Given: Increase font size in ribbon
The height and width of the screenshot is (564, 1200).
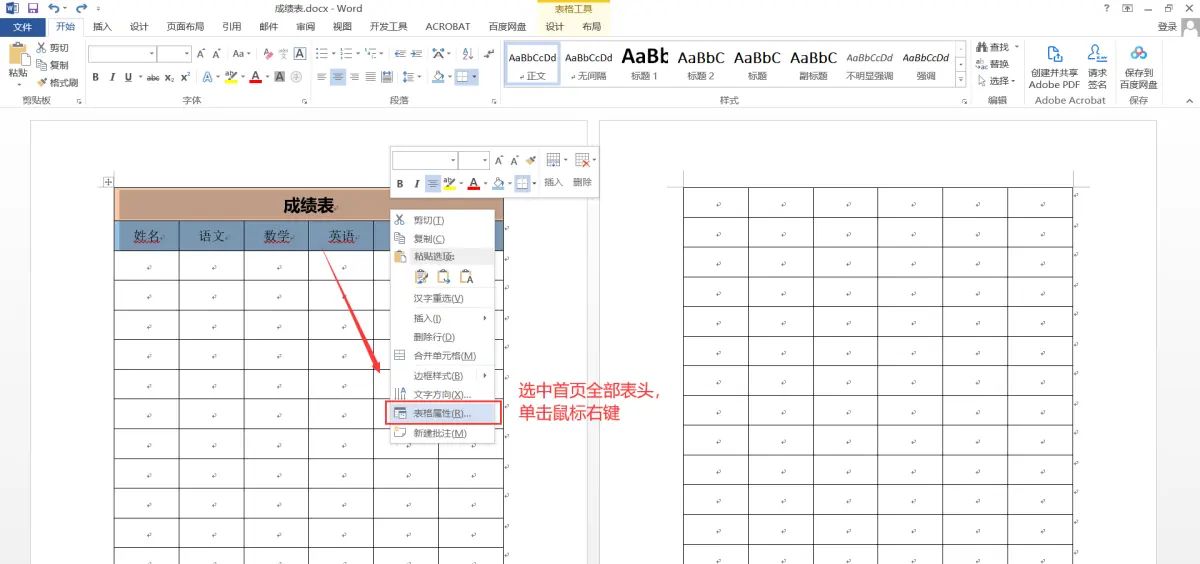Looking at the screenshot, I should coord(201,53).
